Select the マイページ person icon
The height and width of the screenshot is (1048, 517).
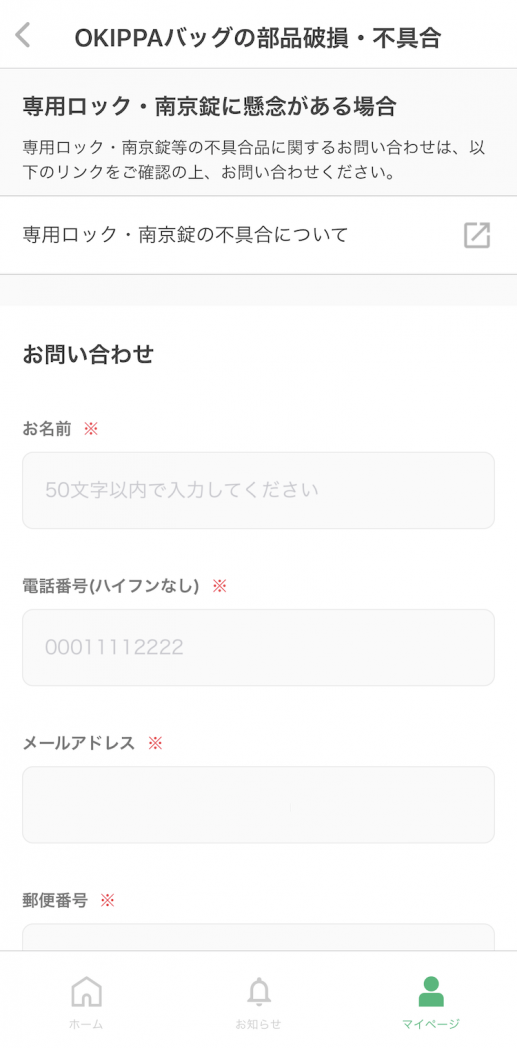click(x=431, y=992)
